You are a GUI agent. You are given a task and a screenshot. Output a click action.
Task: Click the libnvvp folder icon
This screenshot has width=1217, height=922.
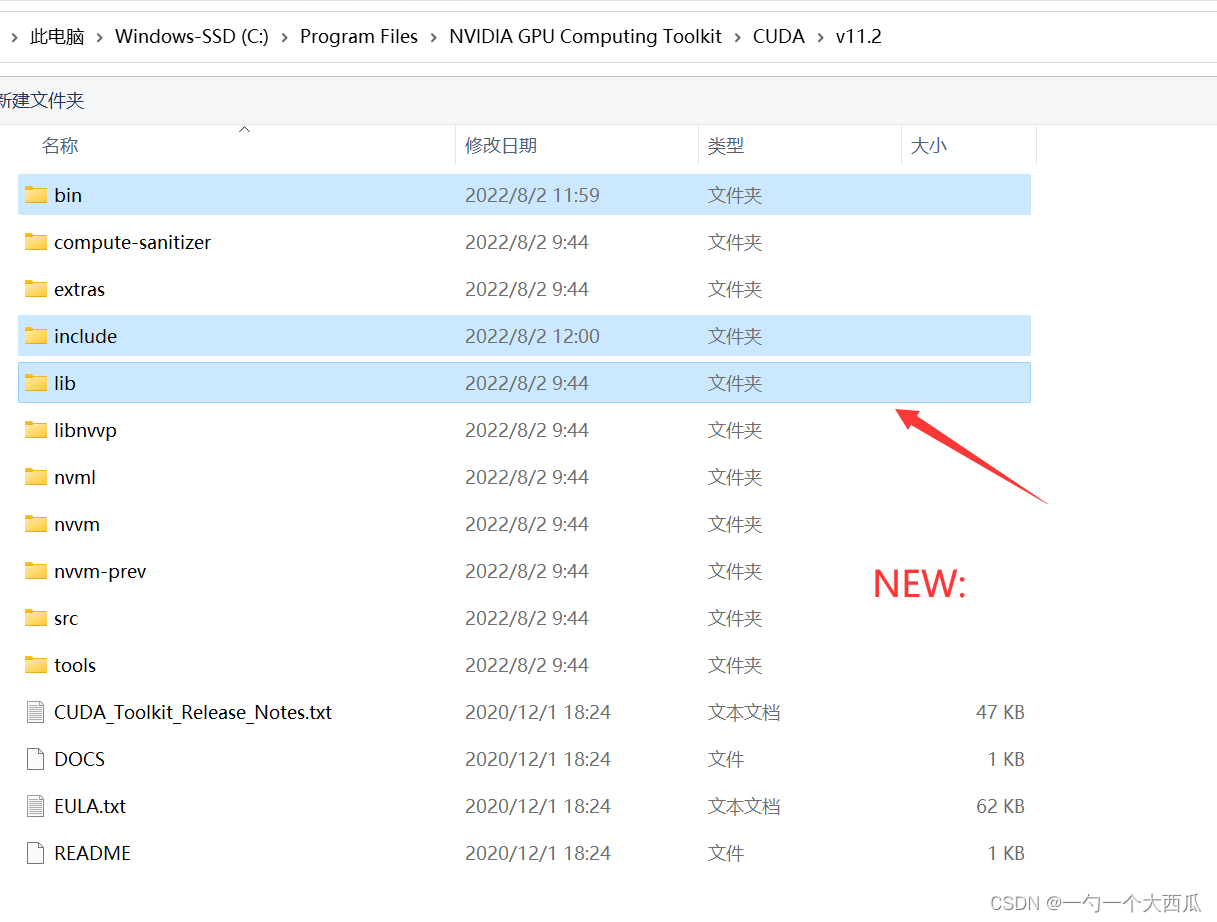[x=36, y=430]
